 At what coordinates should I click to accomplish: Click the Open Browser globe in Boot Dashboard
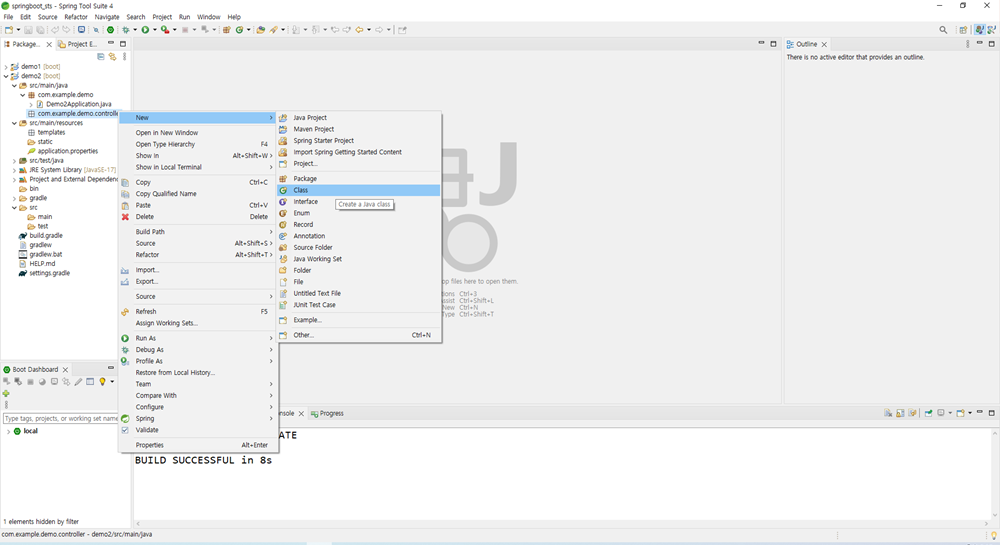click(42, 382)
